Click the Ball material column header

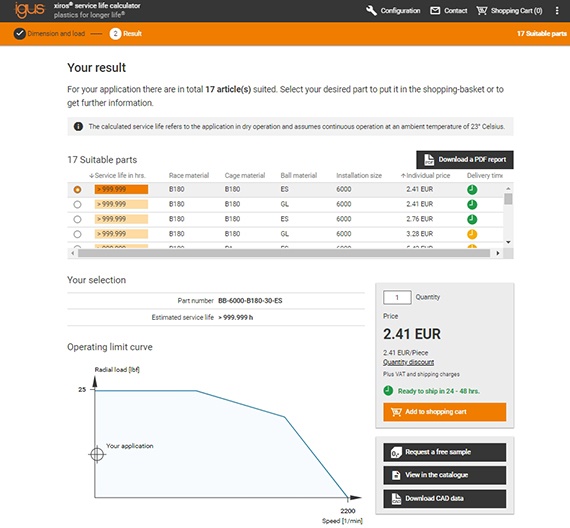pyautogui.click(x=298, y=175)
